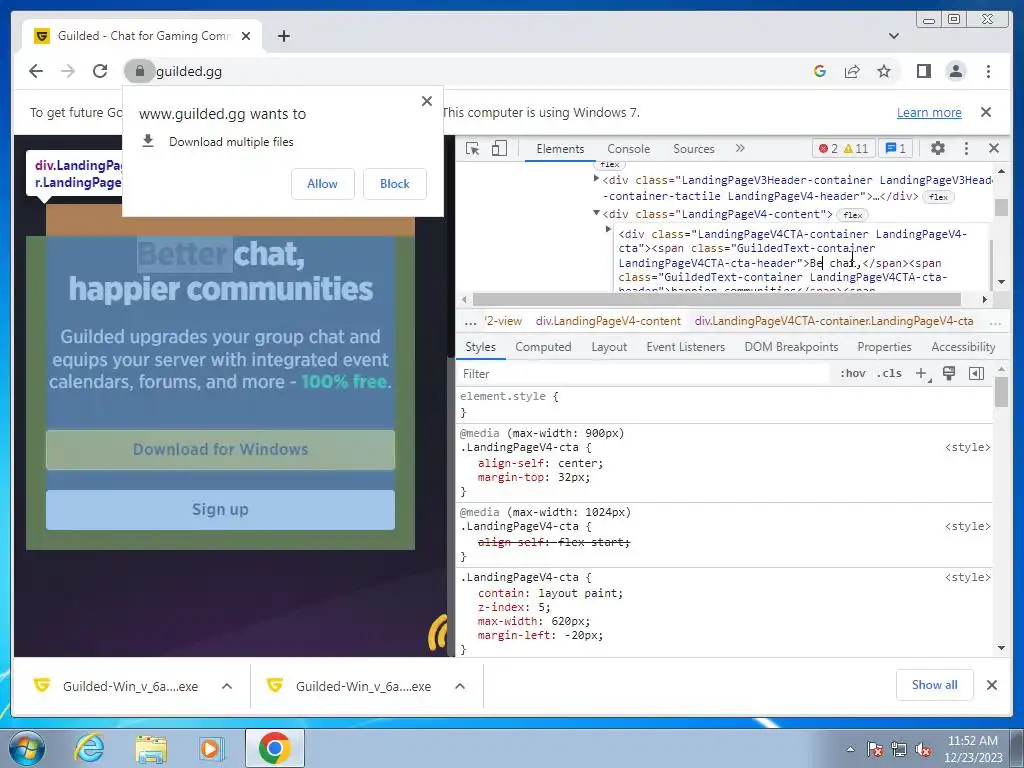
Task: Open Chrome profile avatar
Action: coord(956,71)
